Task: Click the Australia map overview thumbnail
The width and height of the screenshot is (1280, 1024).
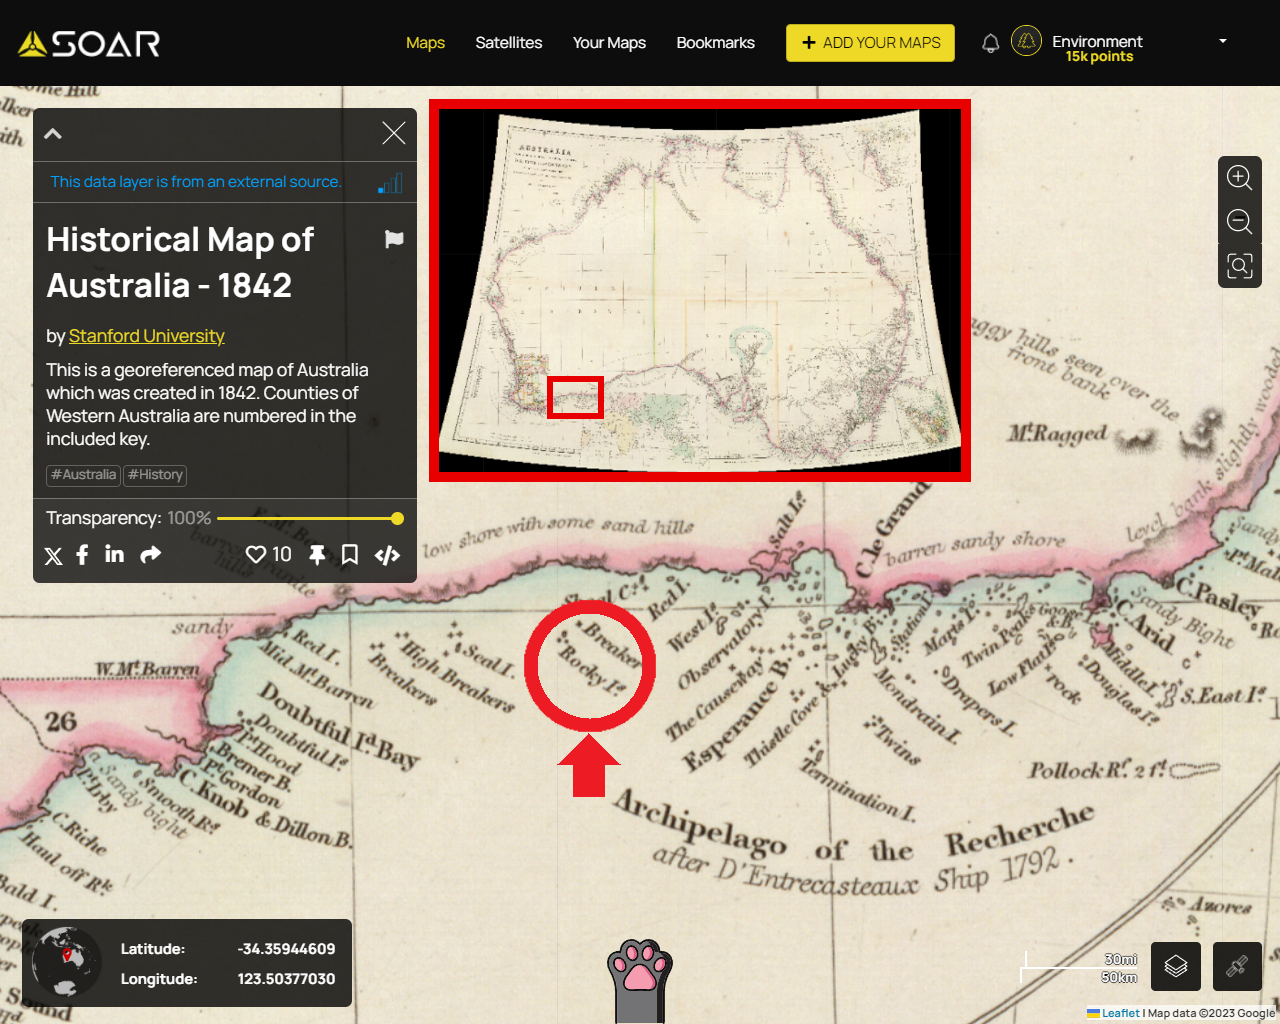Action: click(700, 290)
